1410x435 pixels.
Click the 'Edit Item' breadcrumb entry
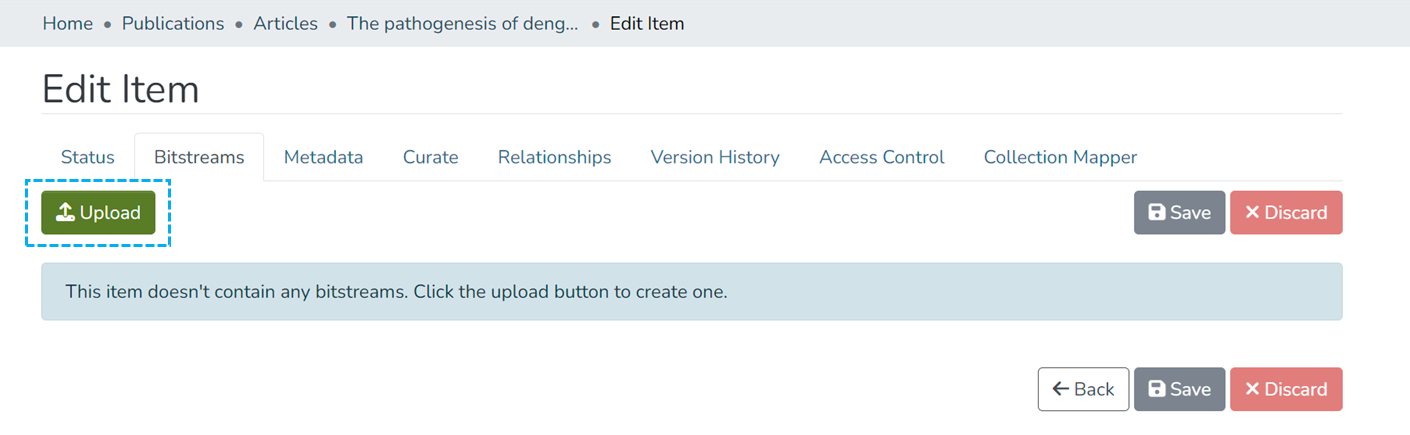tap(647, 23)
